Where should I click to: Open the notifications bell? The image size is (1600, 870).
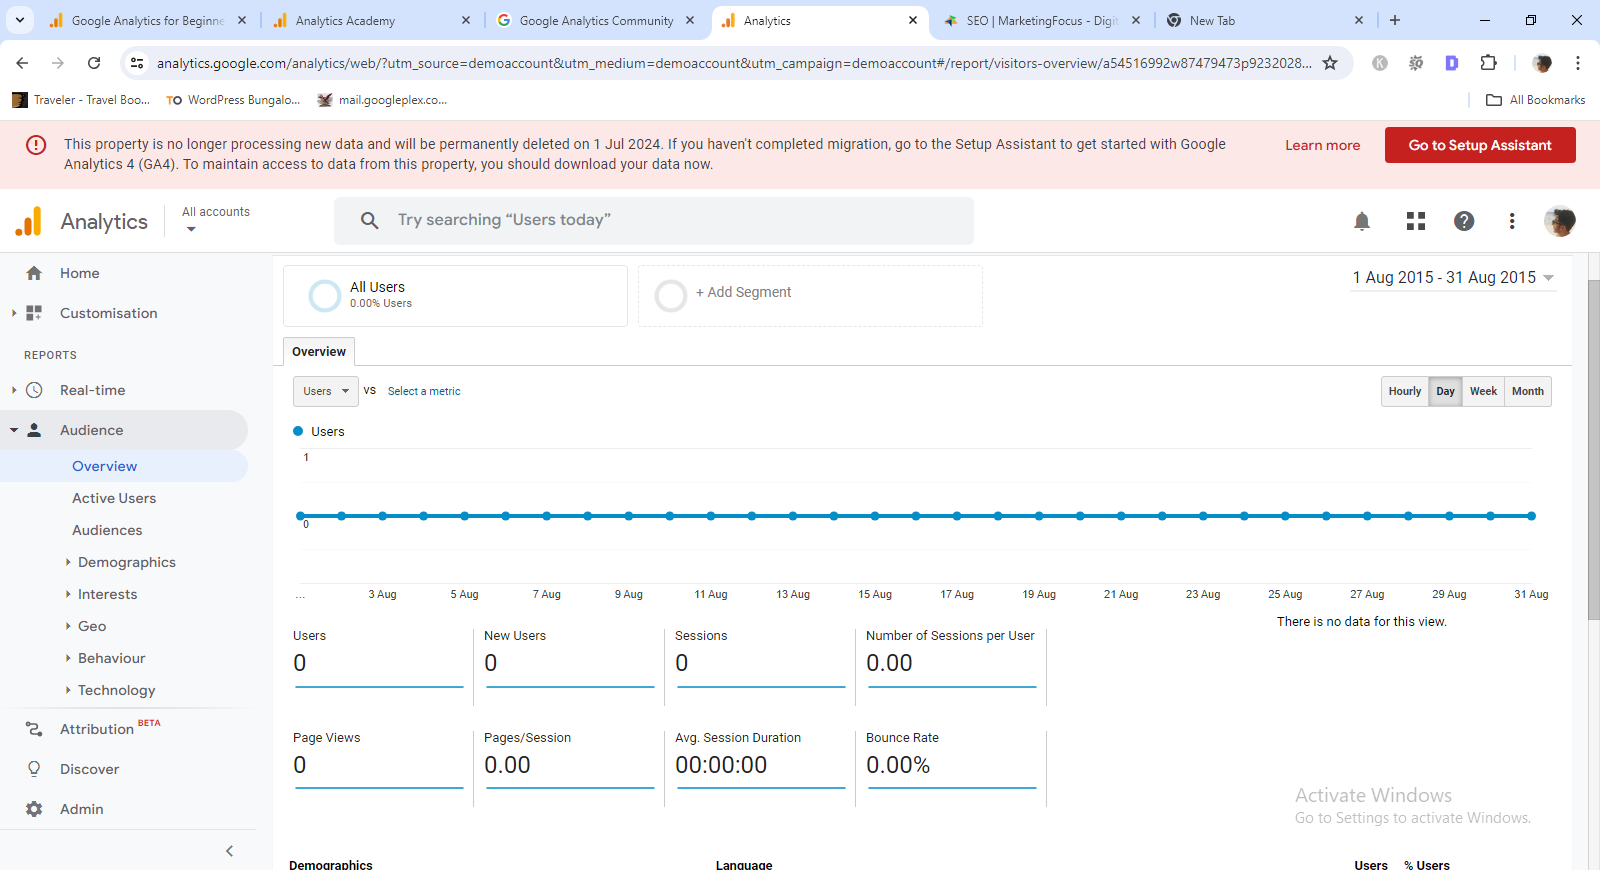click(x=1362, y=221)
